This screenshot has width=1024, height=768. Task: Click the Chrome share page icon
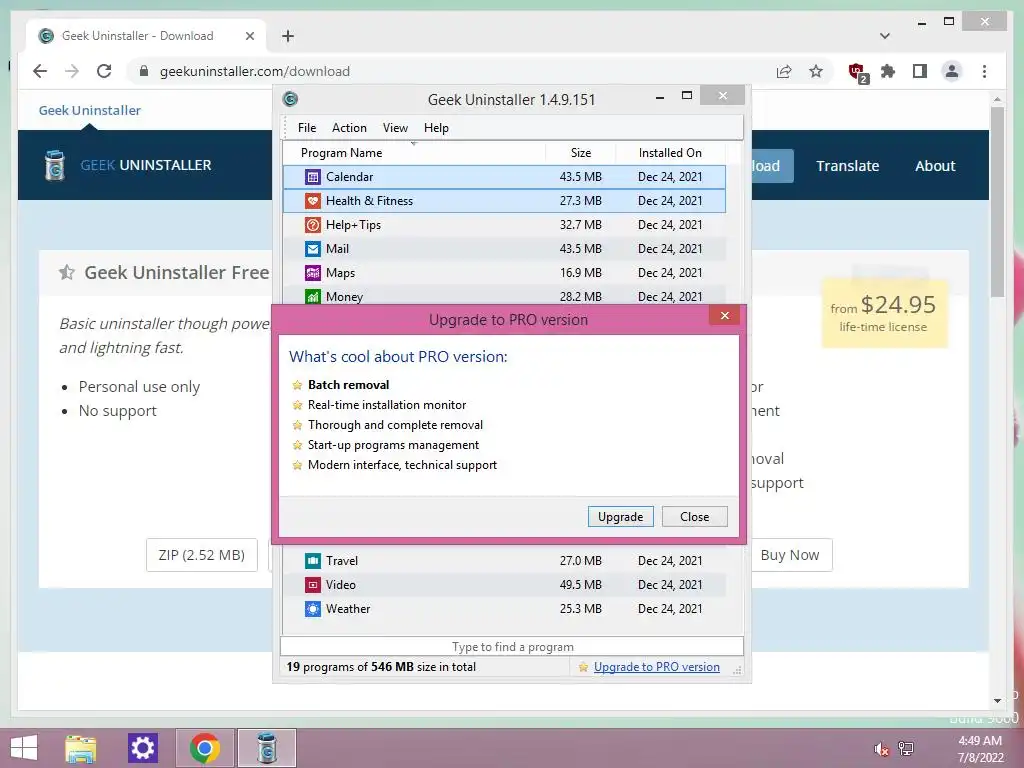tap(784, 71)
